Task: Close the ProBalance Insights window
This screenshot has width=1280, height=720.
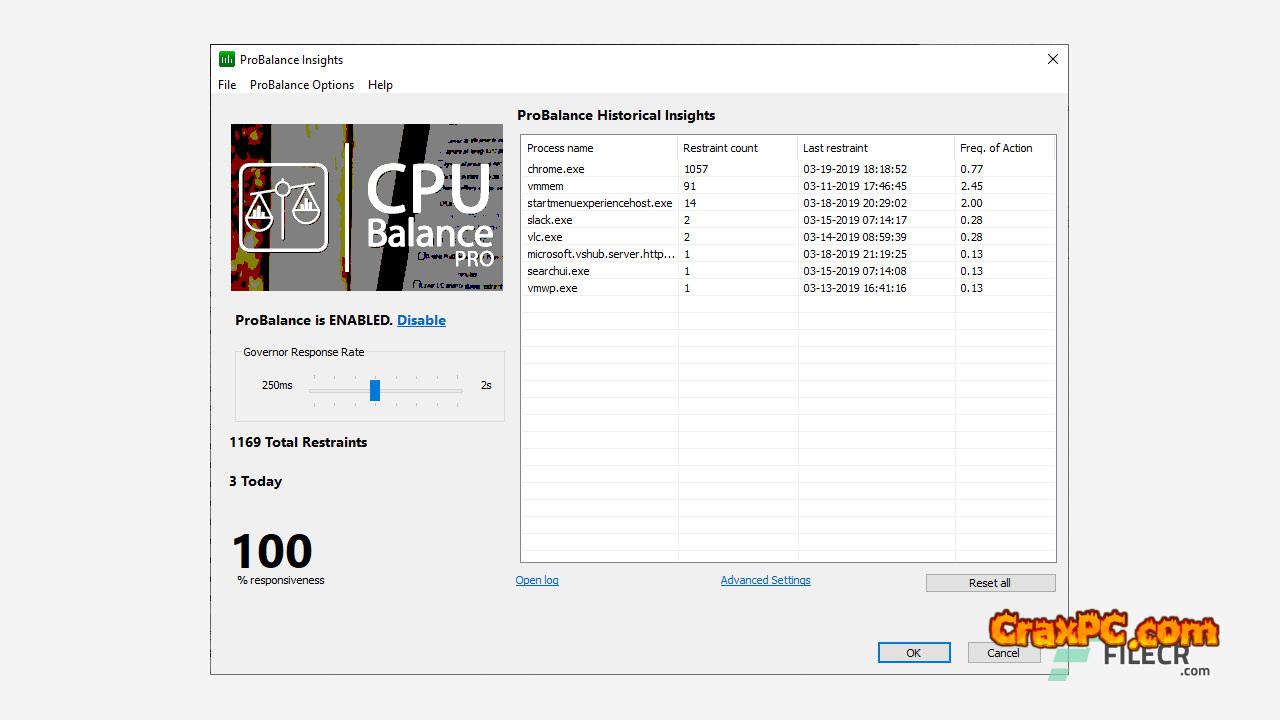Action: coord(1052,60)
